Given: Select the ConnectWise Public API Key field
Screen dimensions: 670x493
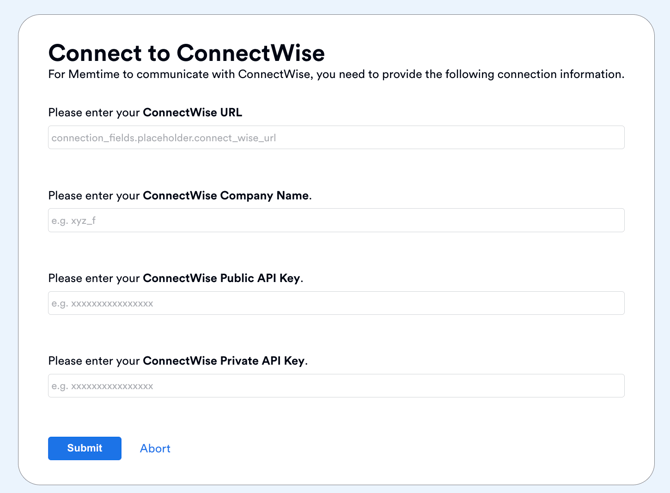Looking at the screenshot, I should click(x=336, y=303).
